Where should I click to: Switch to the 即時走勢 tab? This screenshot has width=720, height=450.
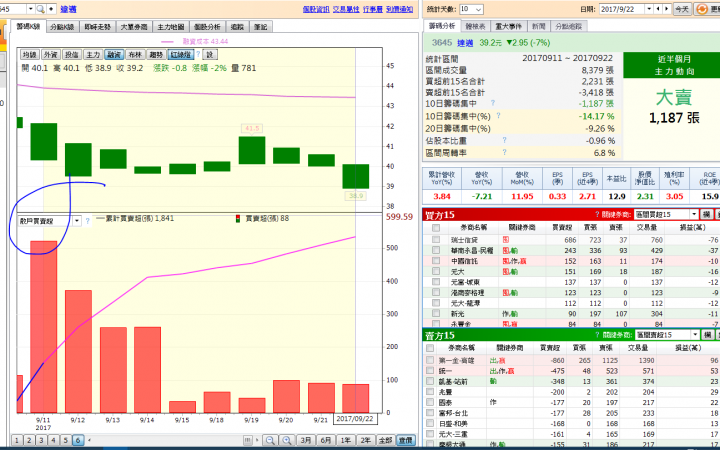(x=98, y=27)
